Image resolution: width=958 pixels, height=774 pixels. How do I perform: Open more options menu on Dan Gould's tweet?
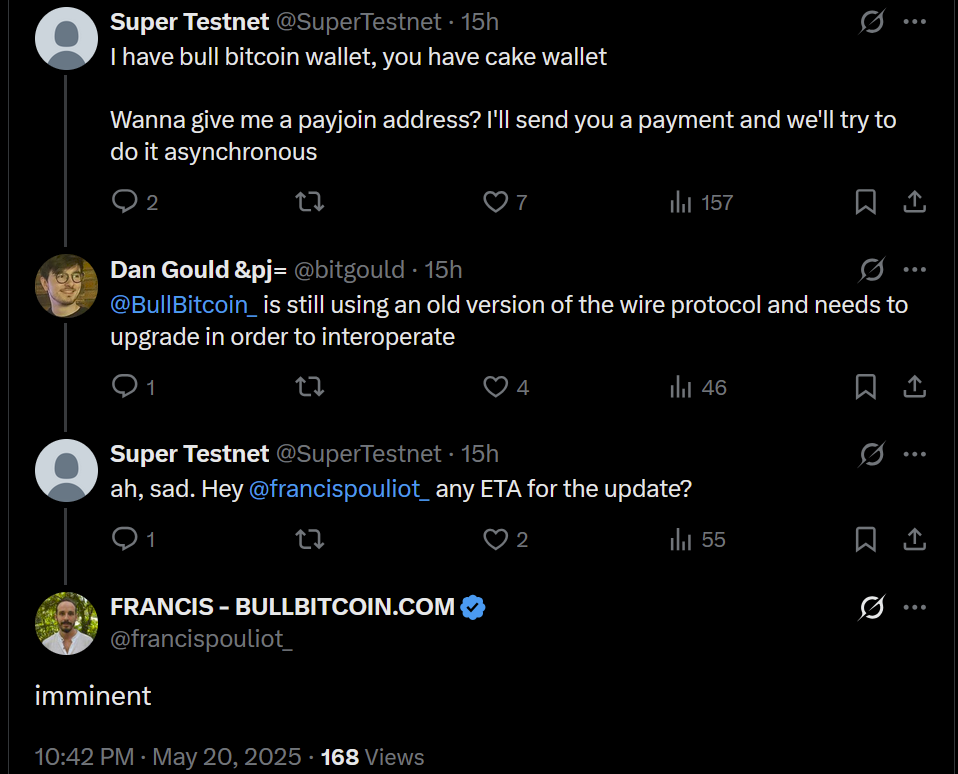point(914,269)
